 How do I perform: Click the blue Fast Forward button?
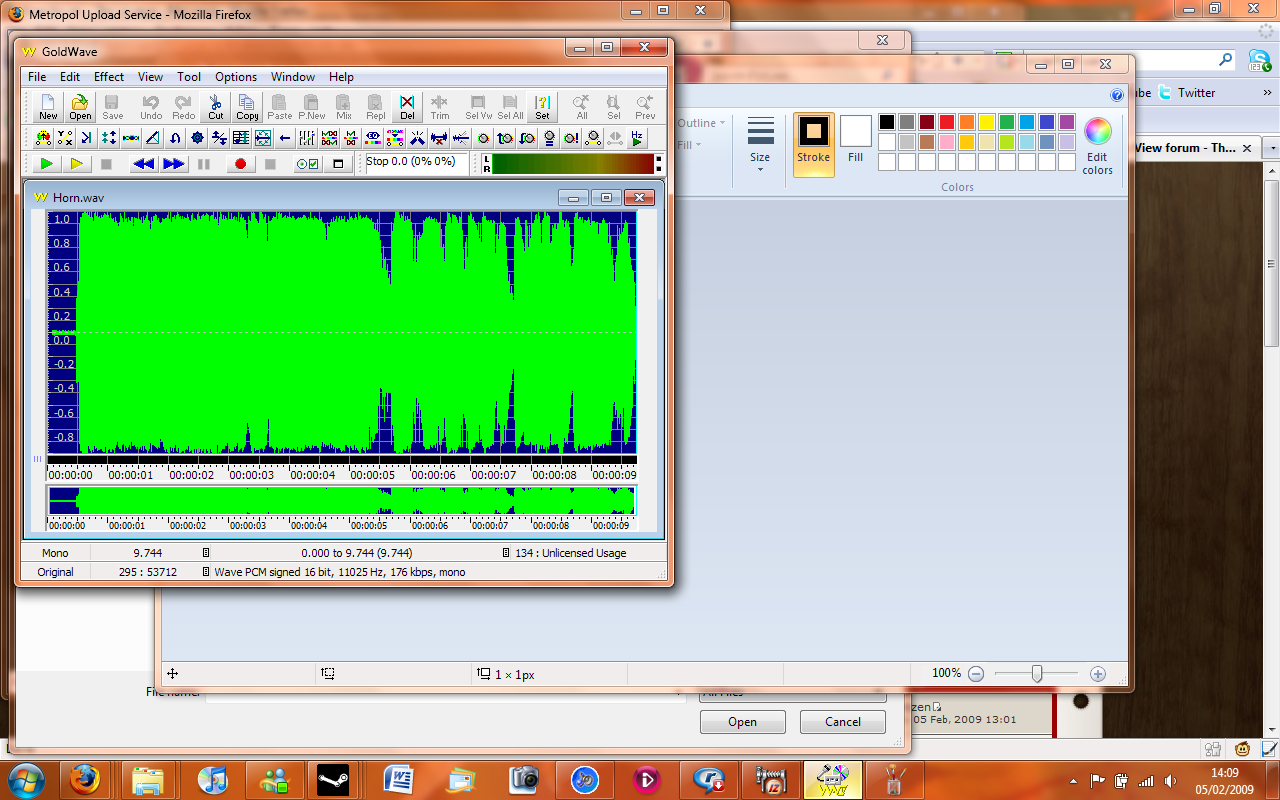(174, 164)
